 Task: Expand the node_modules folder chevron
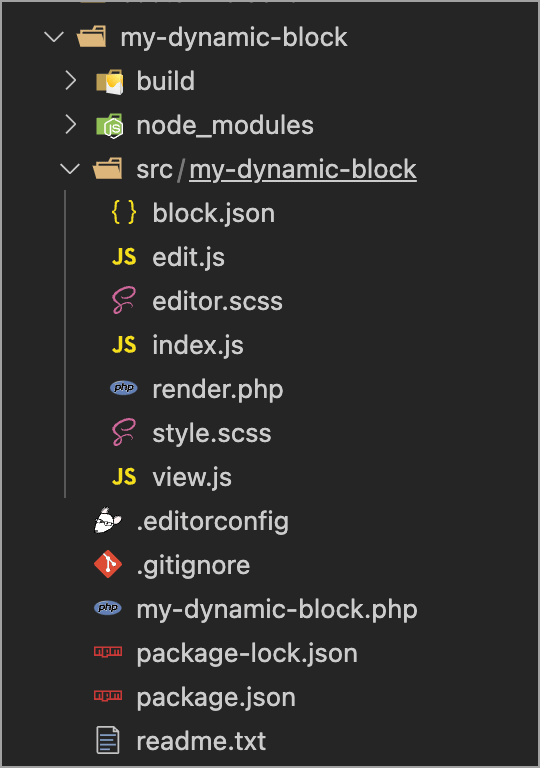click(71, 125)
